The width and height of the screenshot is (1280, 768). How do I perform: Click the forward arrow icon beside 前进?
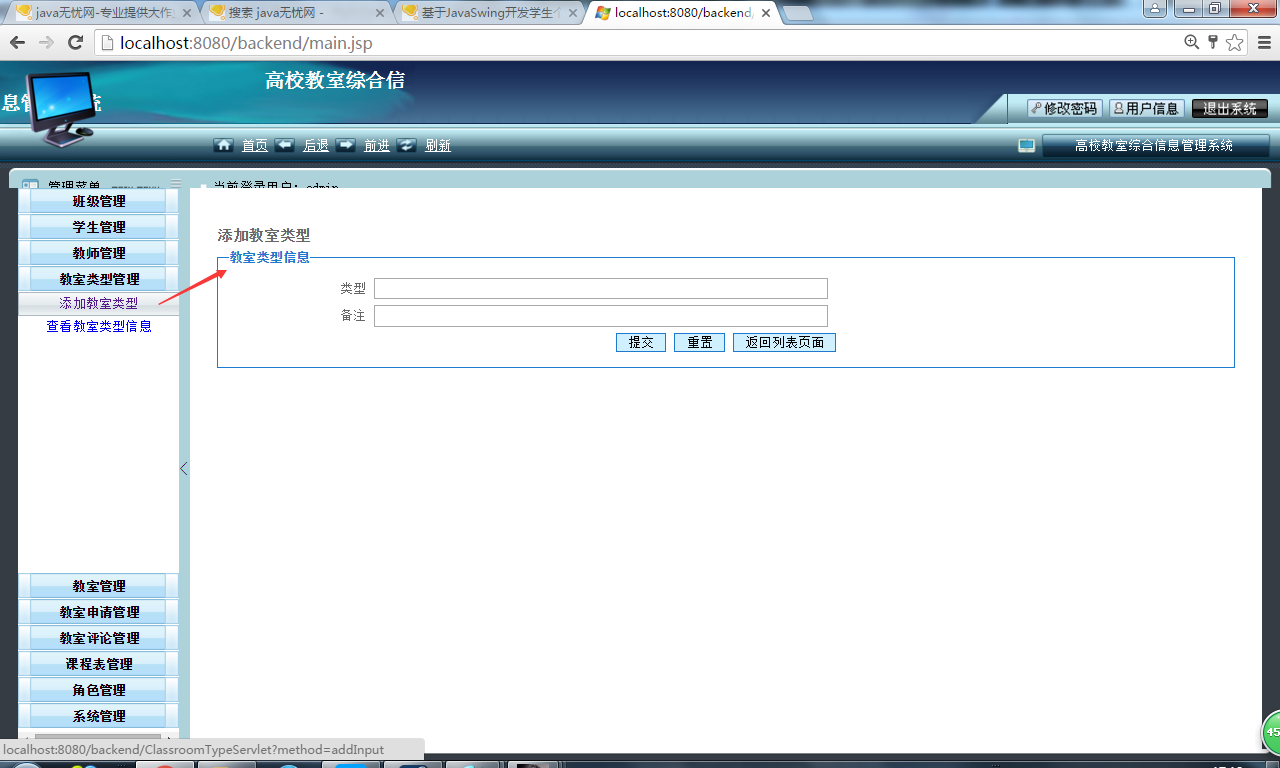346,145
